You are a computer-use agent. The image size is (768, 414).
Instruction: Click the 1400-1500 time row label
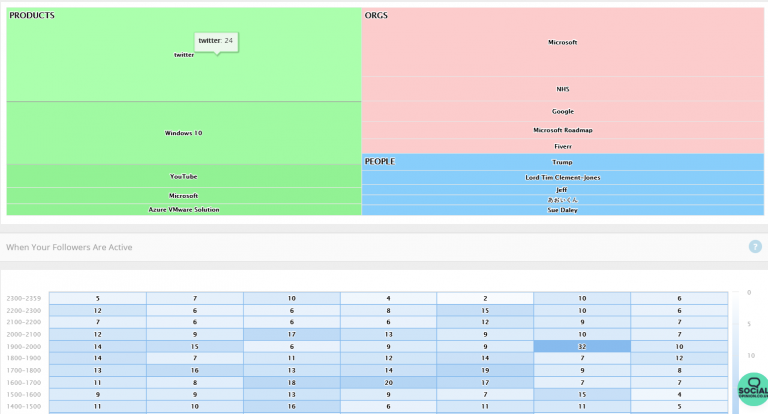(x=24, y=407)
